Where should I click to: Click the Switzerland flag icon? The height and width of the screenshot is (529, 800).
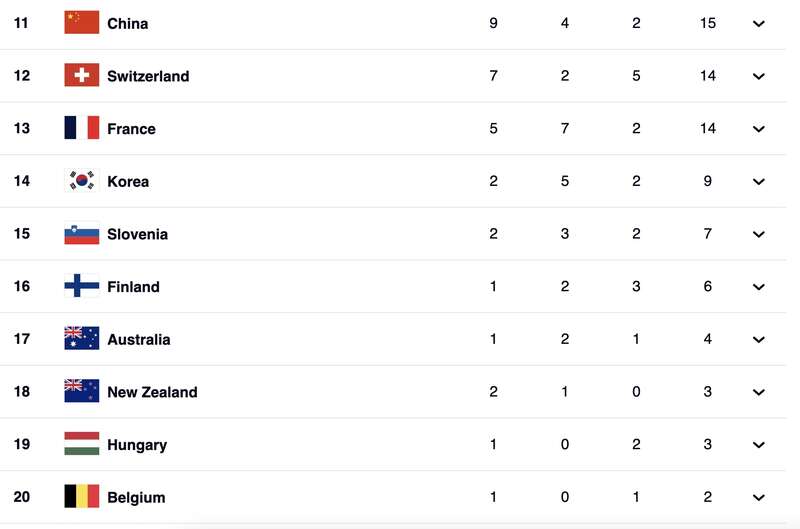coord(81,75)
